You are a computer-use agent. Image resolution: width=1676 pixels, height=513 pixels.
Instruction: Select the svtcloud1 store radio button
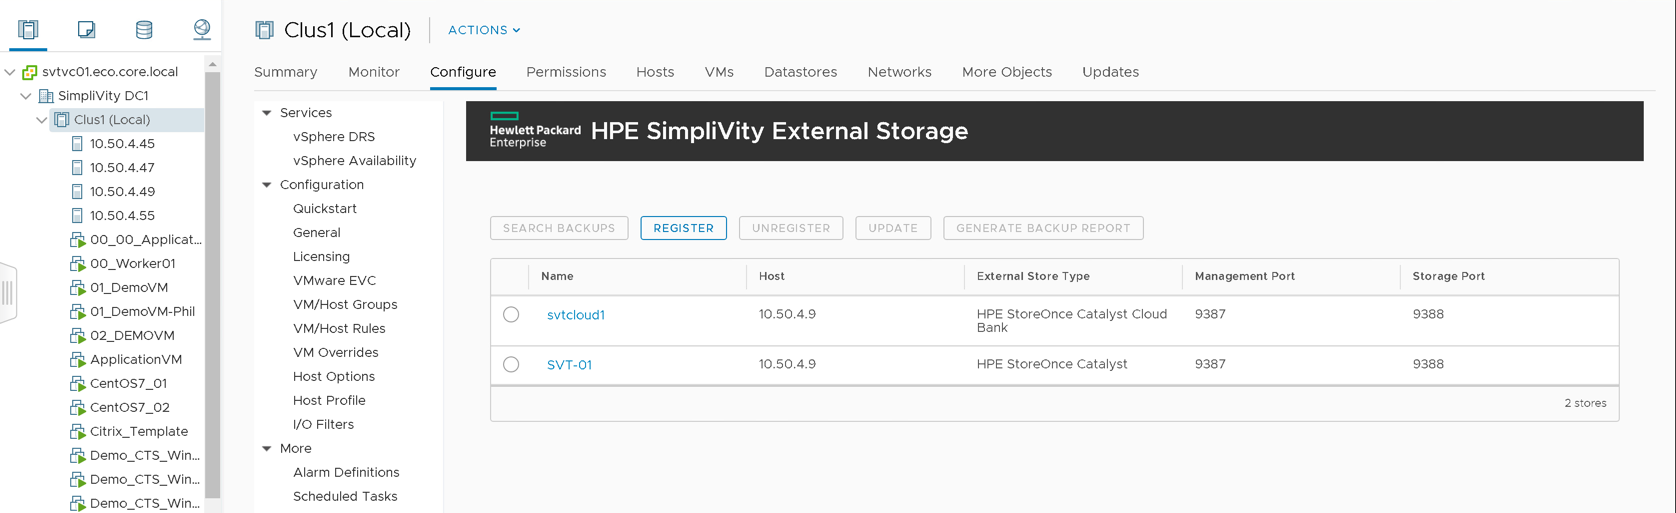click(x=511, y=314)
